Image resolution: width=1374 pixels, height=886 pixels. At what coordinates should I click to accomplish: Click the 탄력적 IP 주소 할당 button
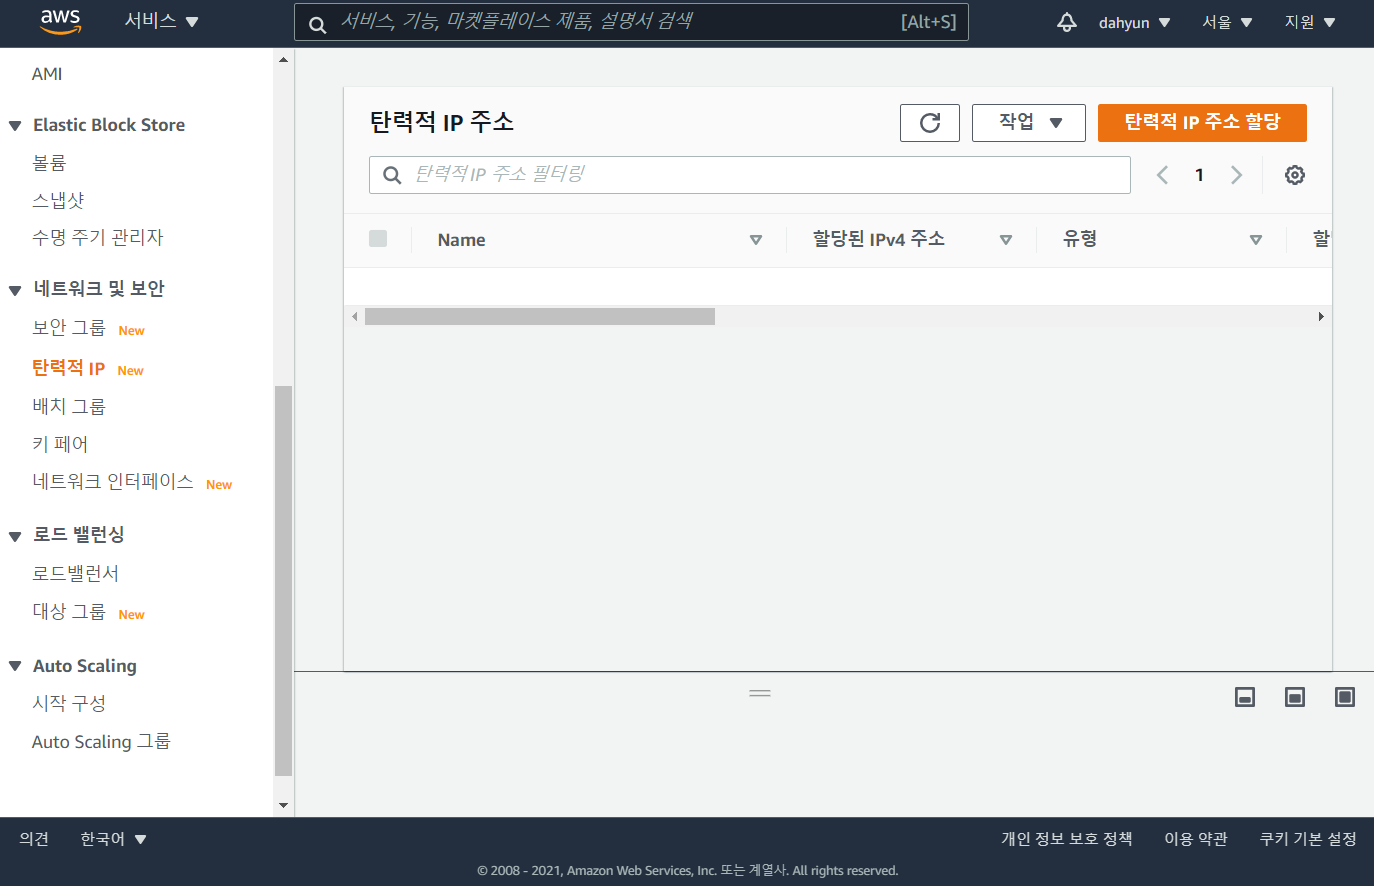tap(1202, 123)
